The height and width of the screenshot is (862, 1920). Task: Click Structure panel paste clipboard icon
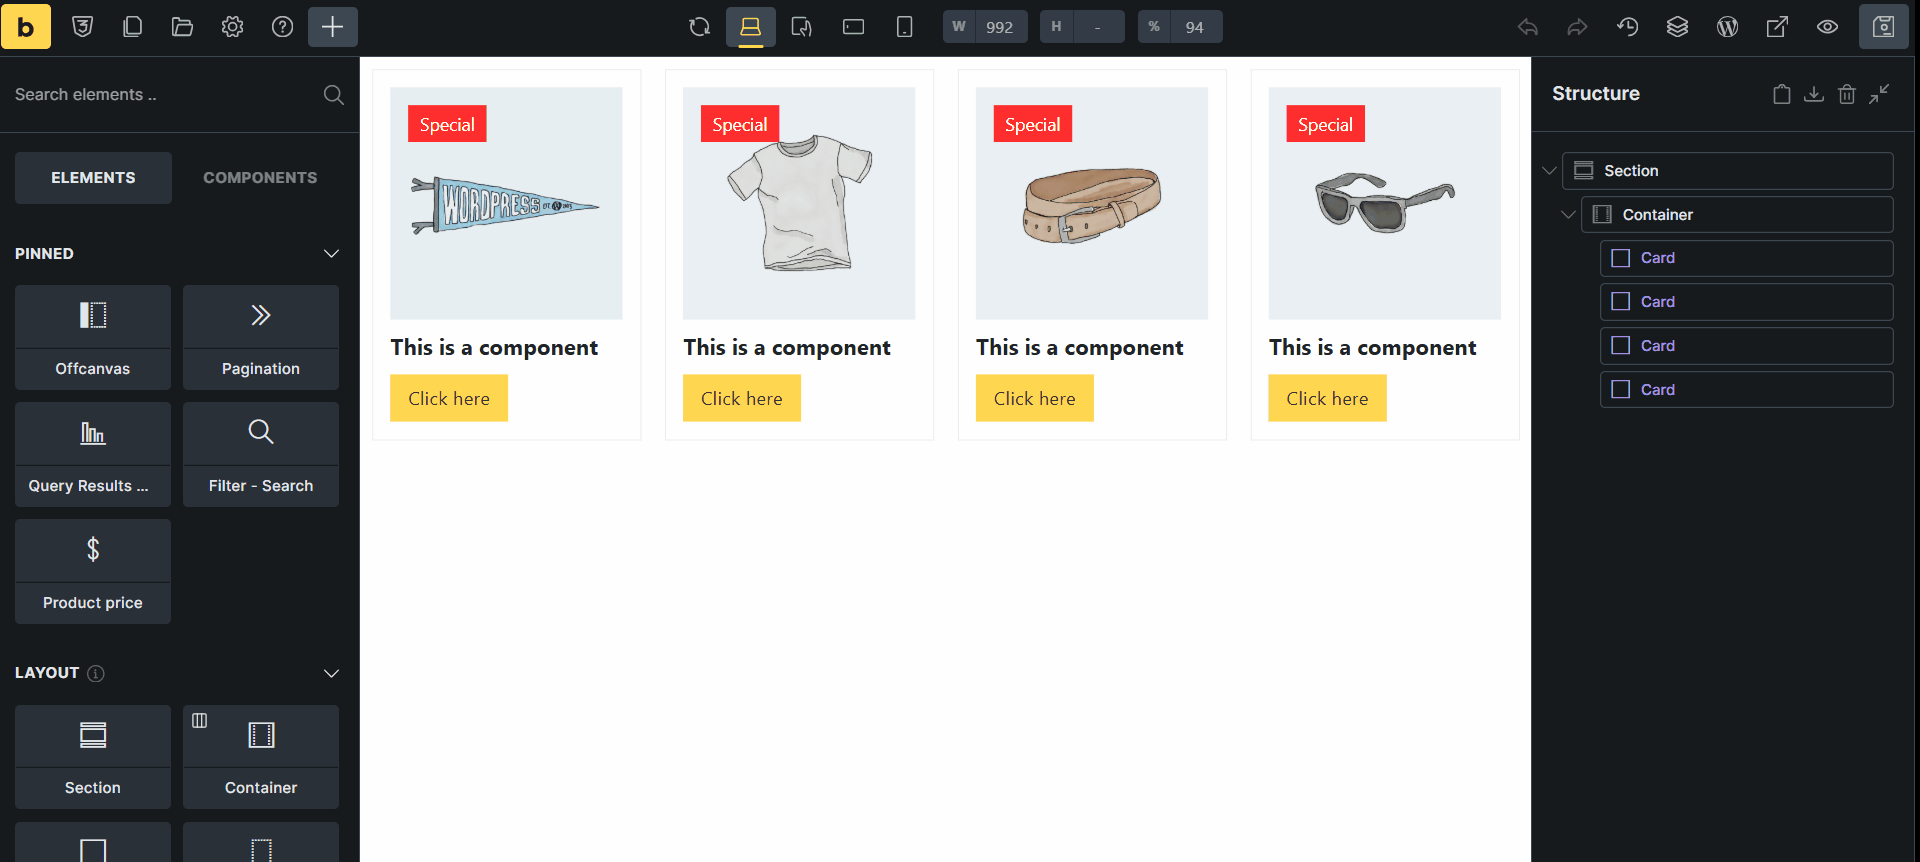[x=1782, y=94]
